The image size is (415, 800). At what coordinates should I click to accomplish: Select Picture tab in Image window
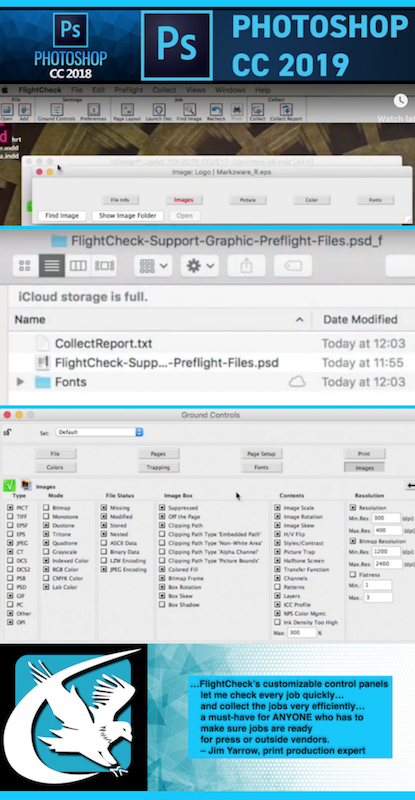(248, 200)
